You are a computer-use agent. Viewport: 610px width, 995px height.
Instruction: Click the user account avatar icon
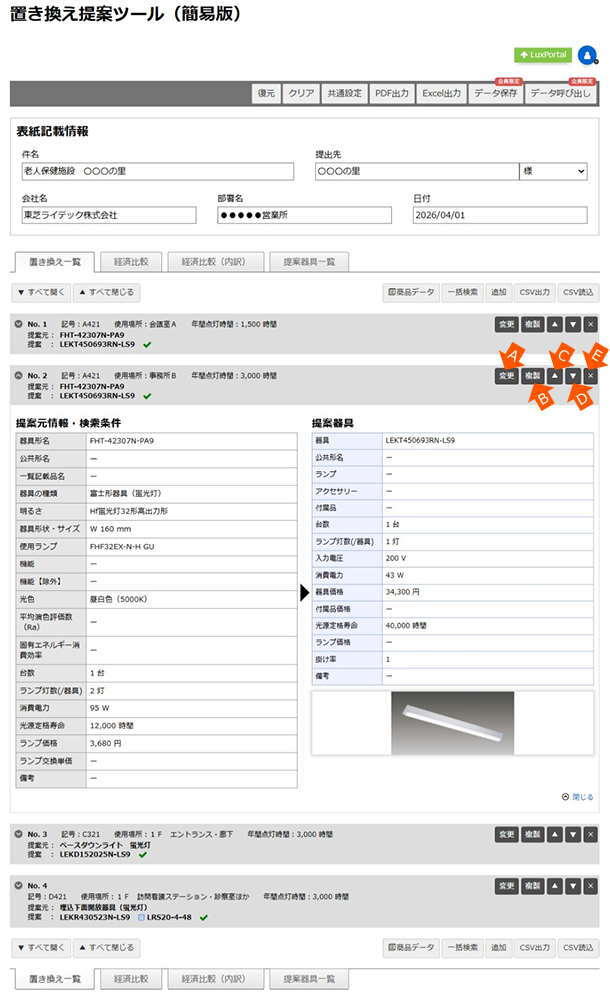587,54
